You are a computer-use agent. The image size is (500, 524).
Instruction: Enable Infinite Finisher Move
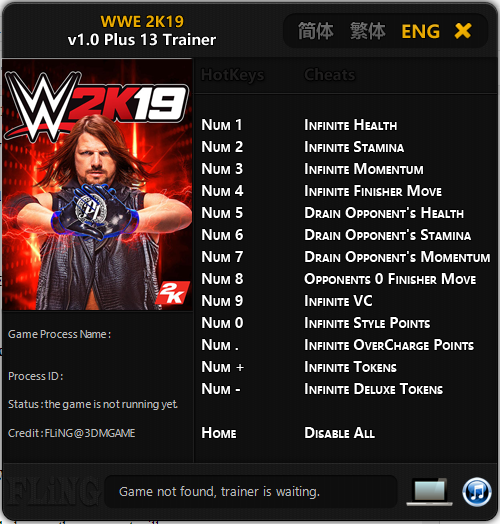373,191
